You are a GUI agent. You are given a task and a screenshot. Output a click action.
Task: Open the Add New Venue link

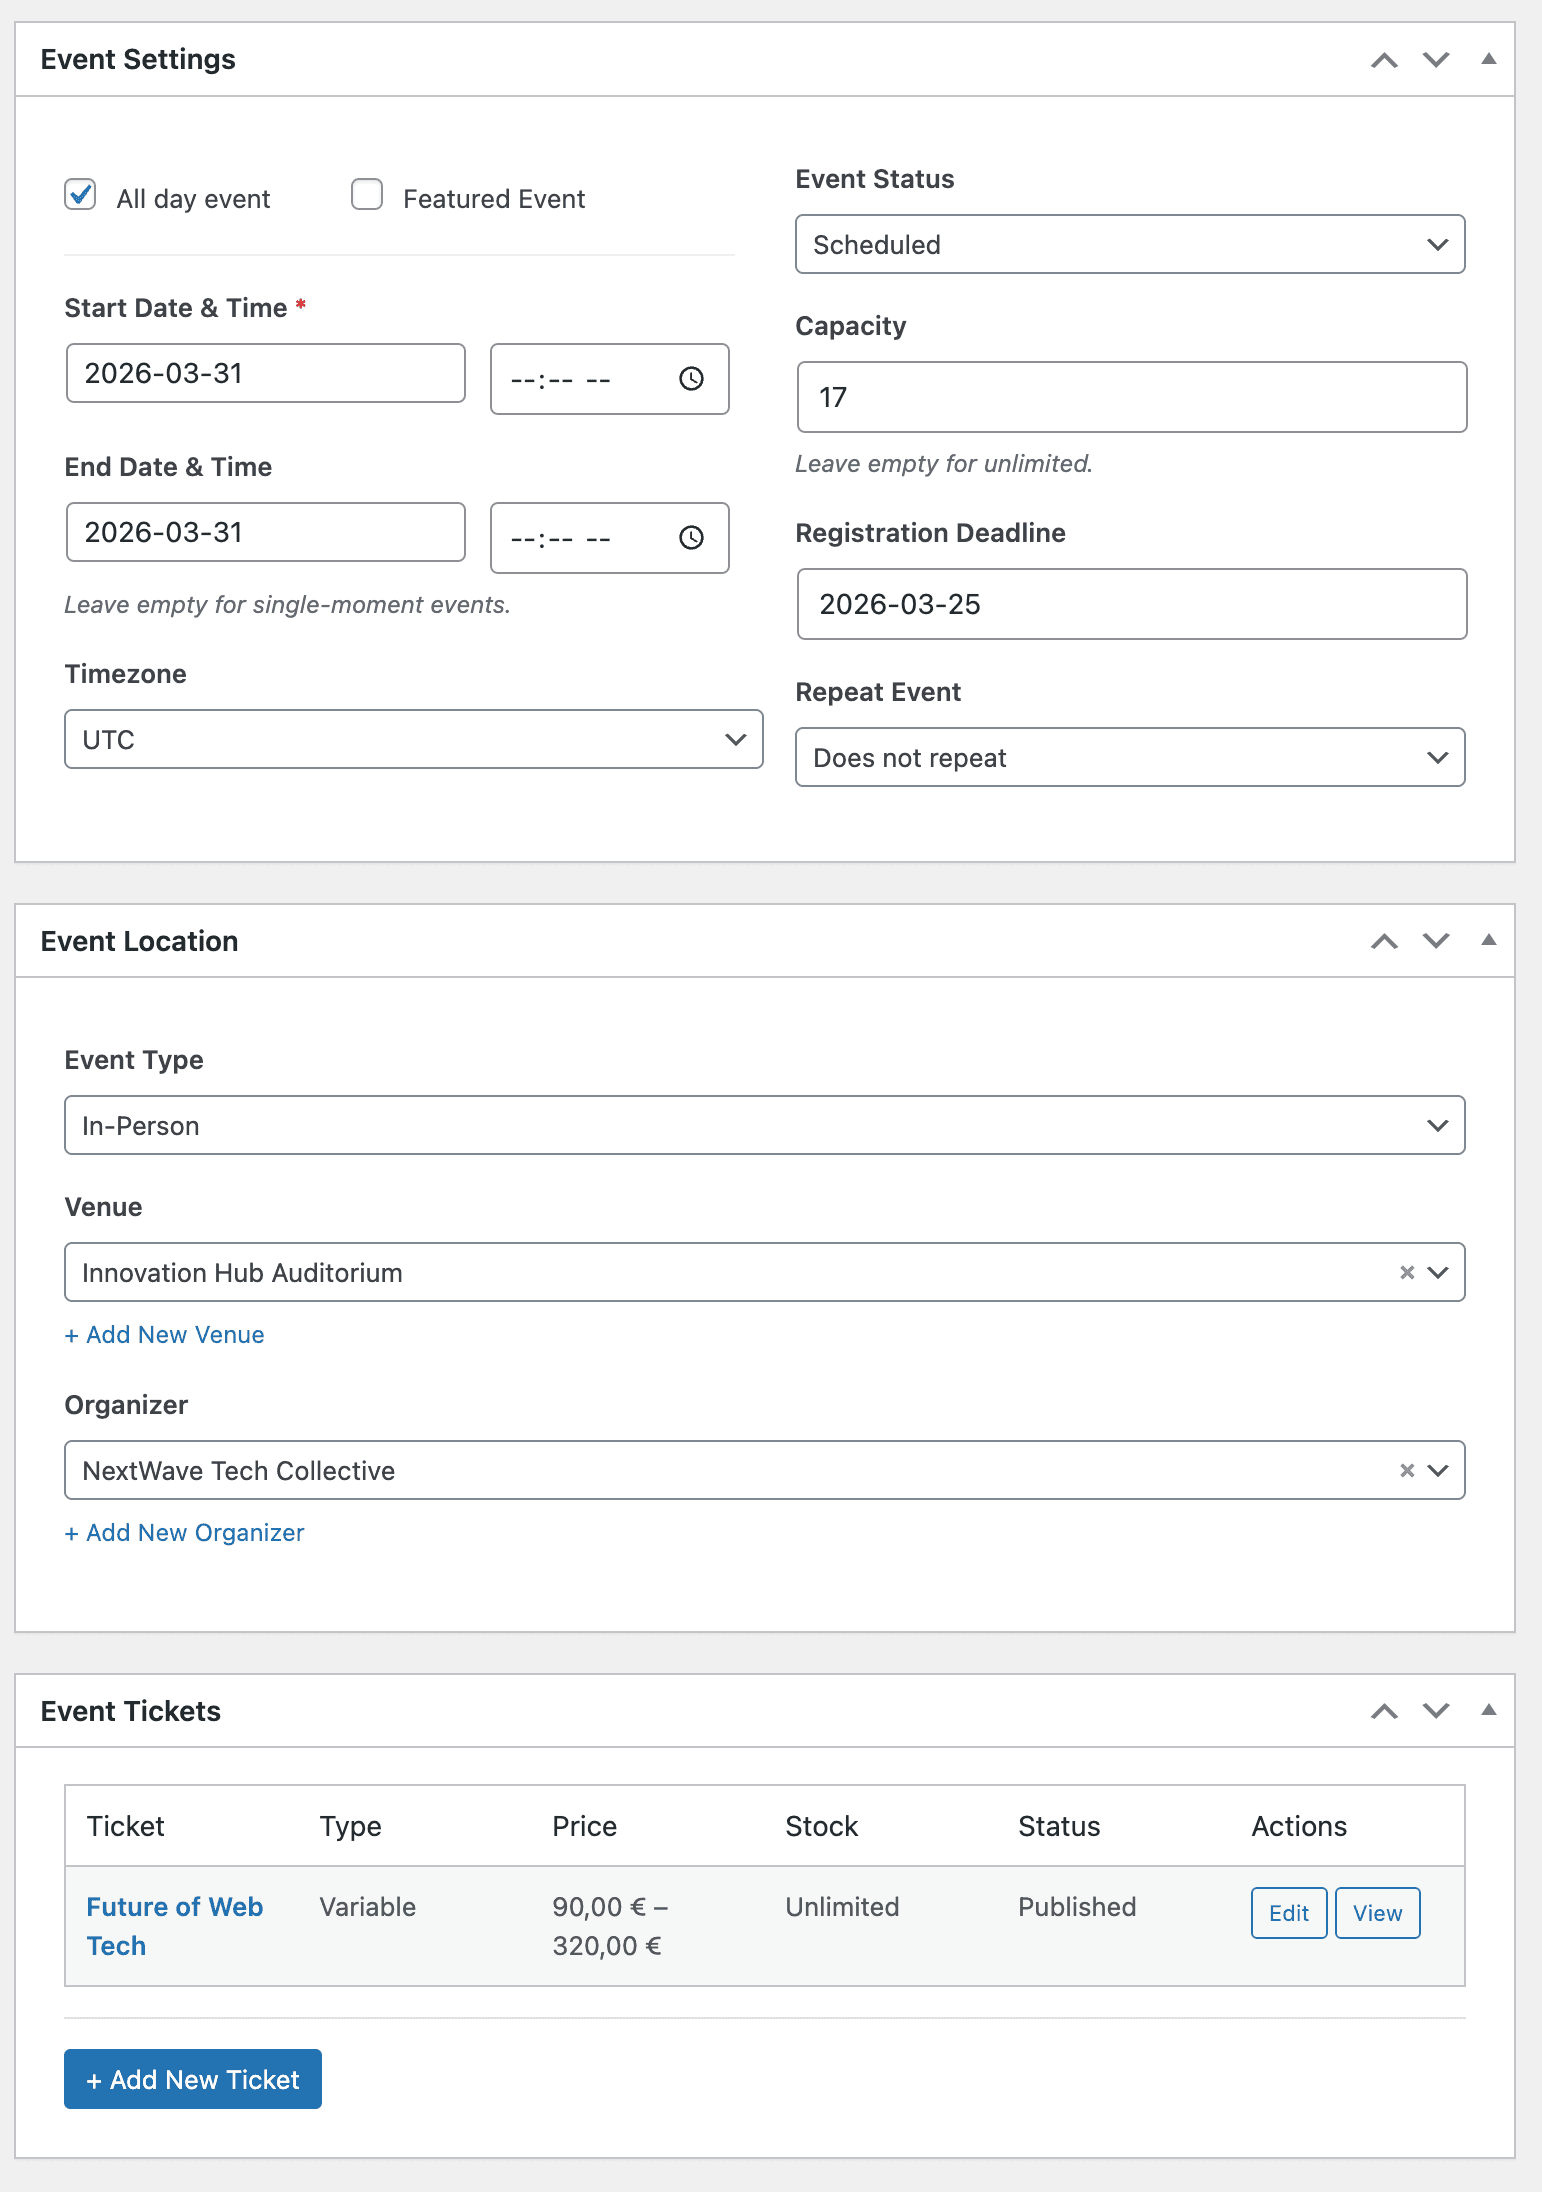click(165, 1335)
